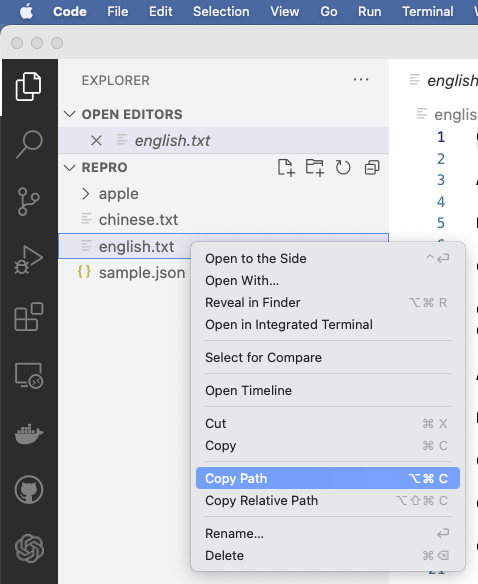The image size is (478, 584).
Task: Click the New File icon in REPRO header
Action: tap(286, 167)
